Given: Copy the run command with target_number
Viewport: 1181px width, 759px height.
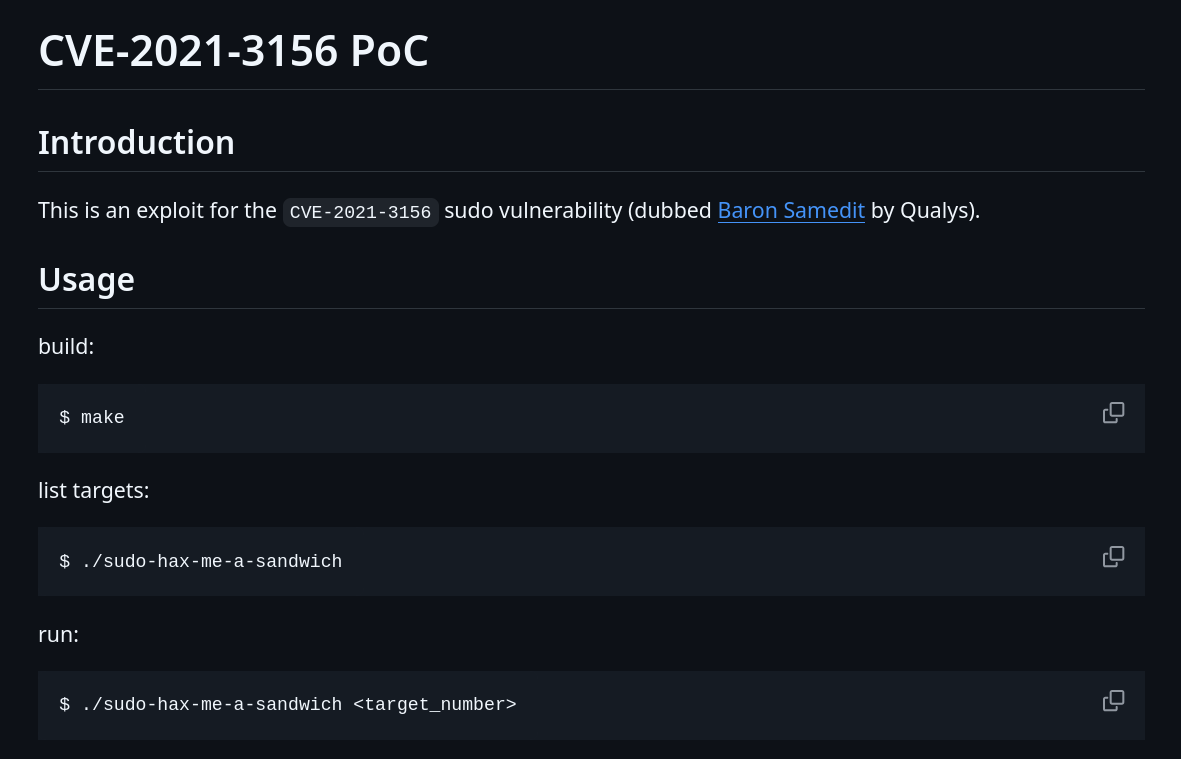Looking at the screenshot, I should pyautogui.click(x=1113, y=700).
